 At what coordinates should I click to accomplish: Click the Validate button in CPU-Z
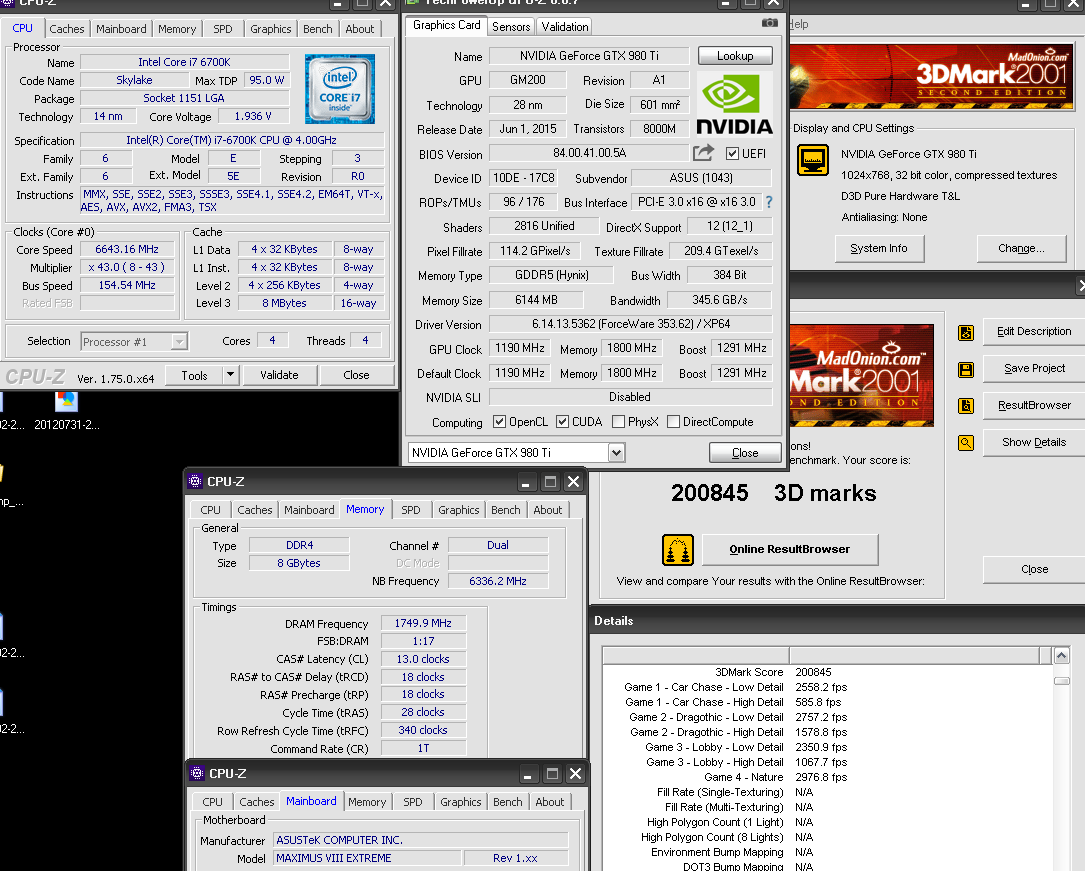(280, 375)
